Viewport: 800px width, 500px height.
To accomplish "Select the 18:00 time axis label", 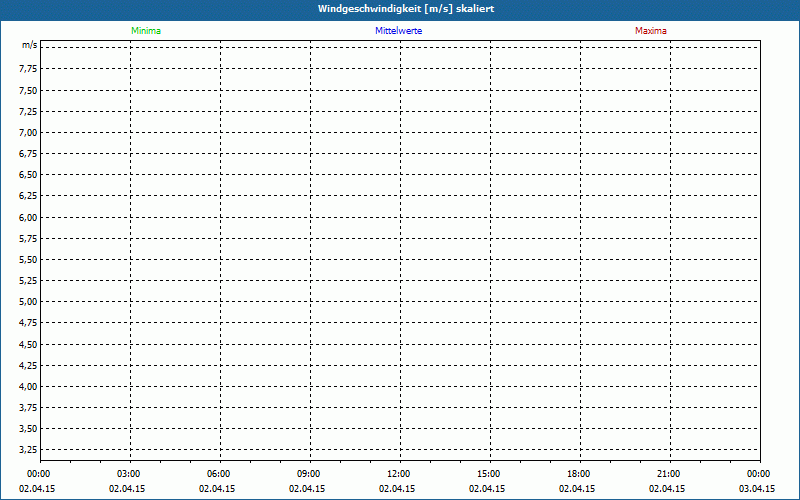I will 579,474.
